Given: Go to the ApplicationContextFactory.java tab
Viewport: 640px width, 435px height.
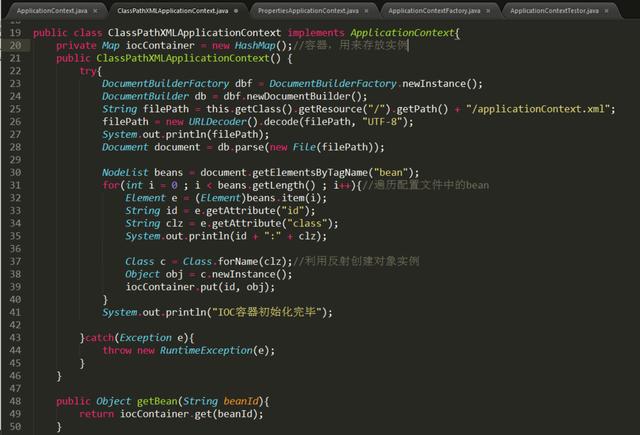Looking at the screenshot, I should pos(434,11).
